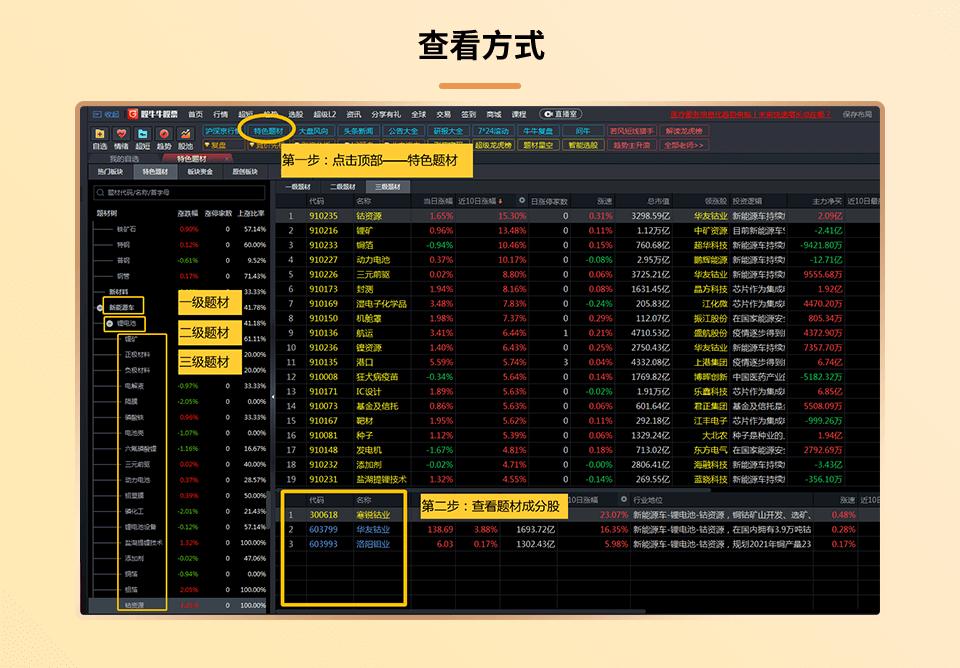Click the left panel collapse arrow splitter
This screenshot has height=668, width=960.
click(x=272, y=397)
